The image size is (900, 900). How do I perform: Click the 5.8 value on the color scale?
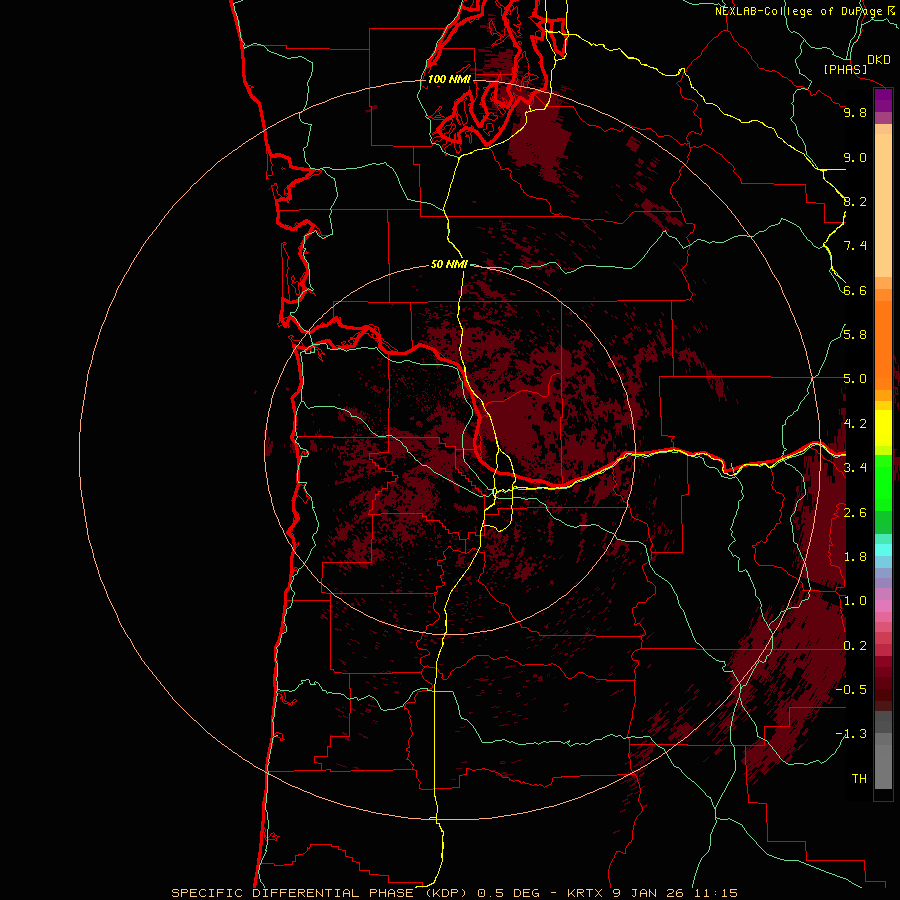855,334
